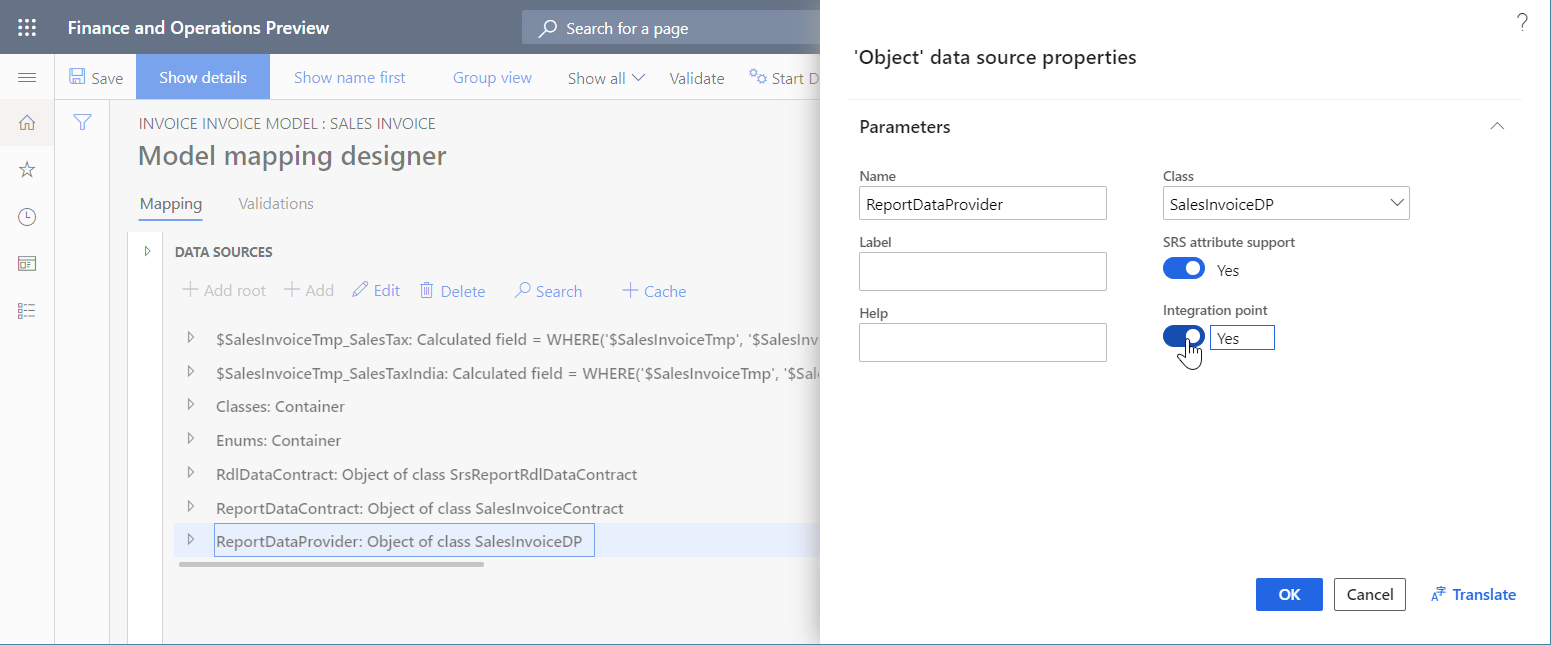Viewport: 1551px width, 645px height.
Task: Open the Show all dropdown
Action: (x=605, y=77)
